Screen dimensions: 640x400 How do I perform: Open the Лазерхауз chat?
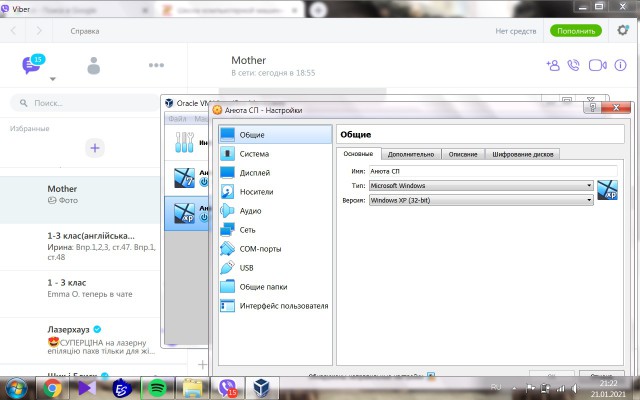(81, 340)
